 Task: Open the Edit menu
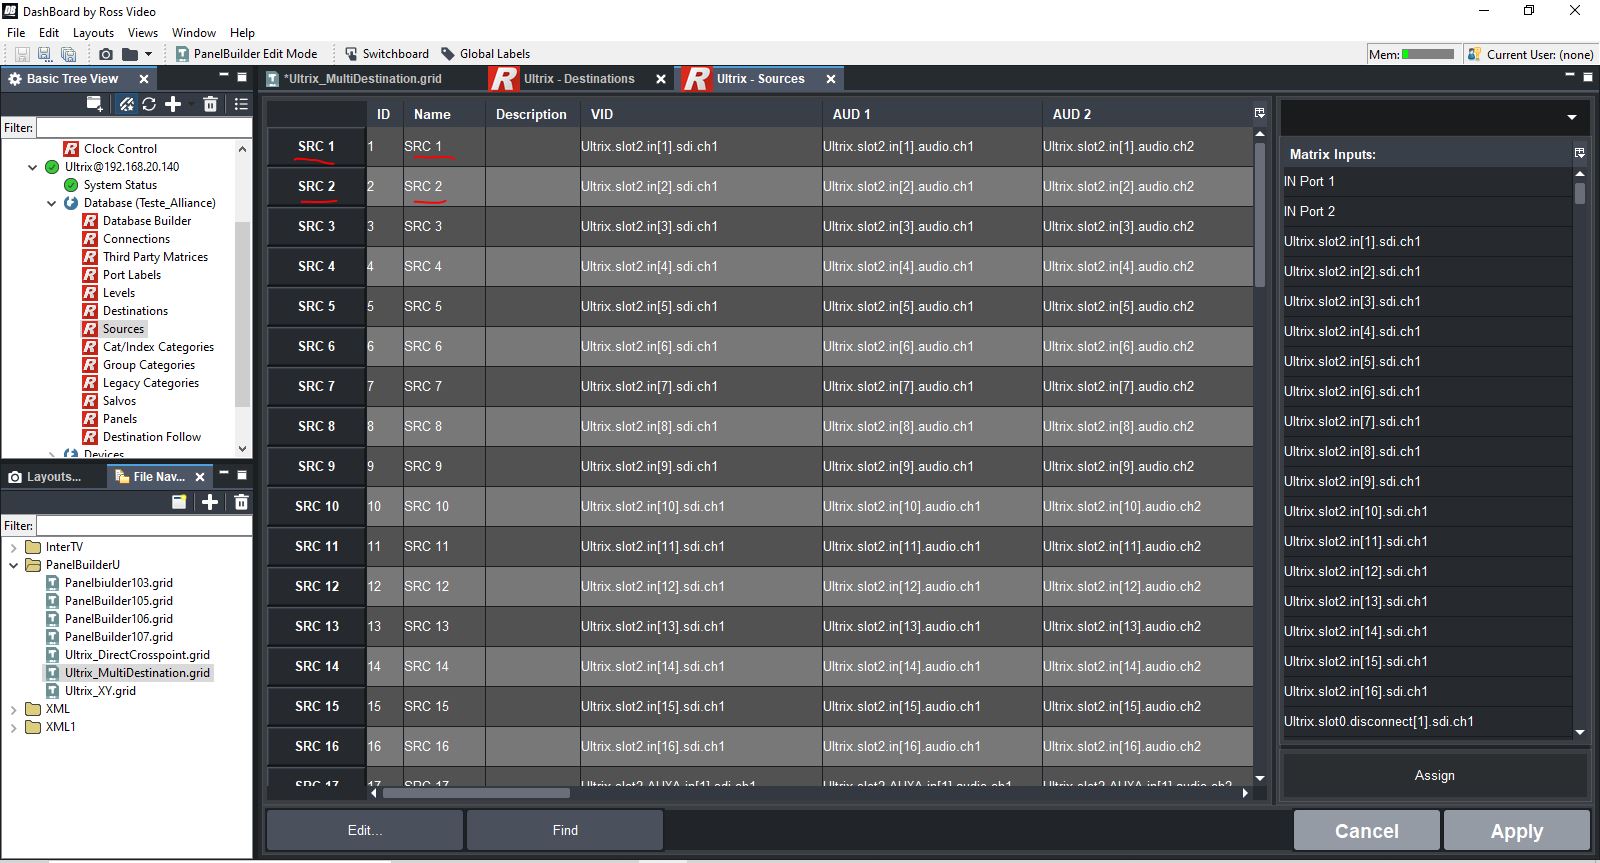[x=49, y=33]
